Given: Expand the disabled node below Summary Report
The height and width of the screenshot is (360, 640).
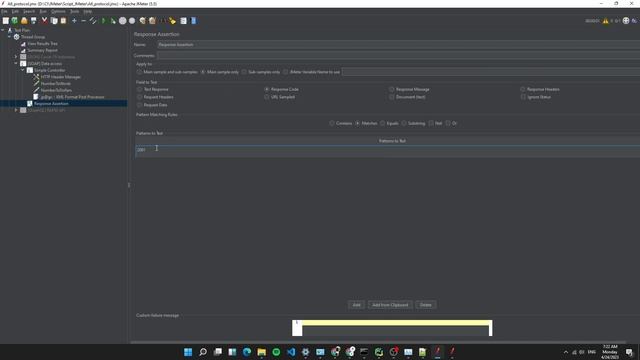Looking at the screenshot, I should click(x=16, y=57).
